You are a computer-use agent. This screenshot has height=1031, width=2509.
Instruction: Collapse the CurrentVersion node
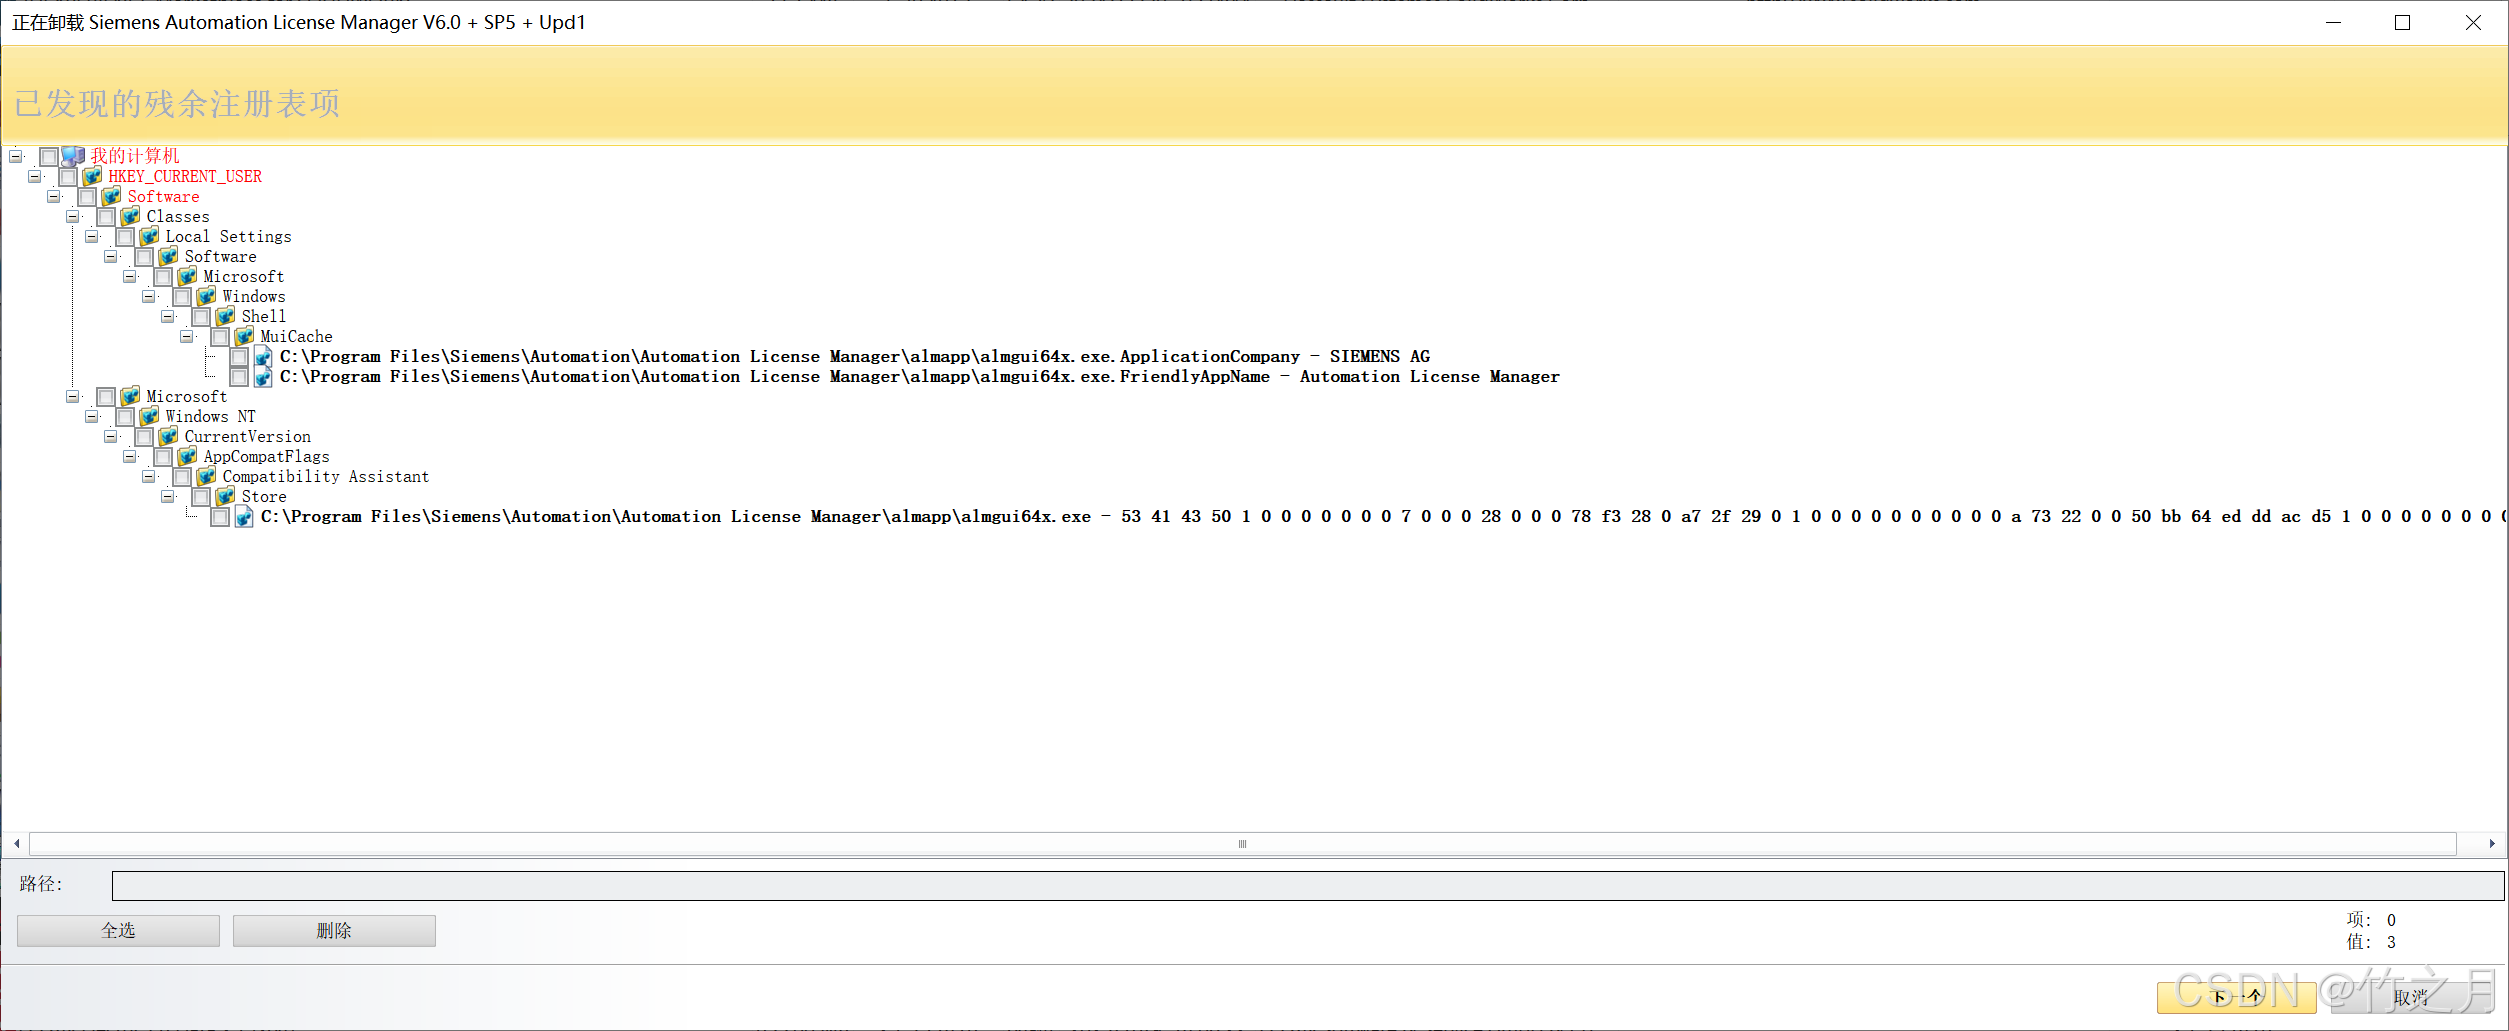110,436
